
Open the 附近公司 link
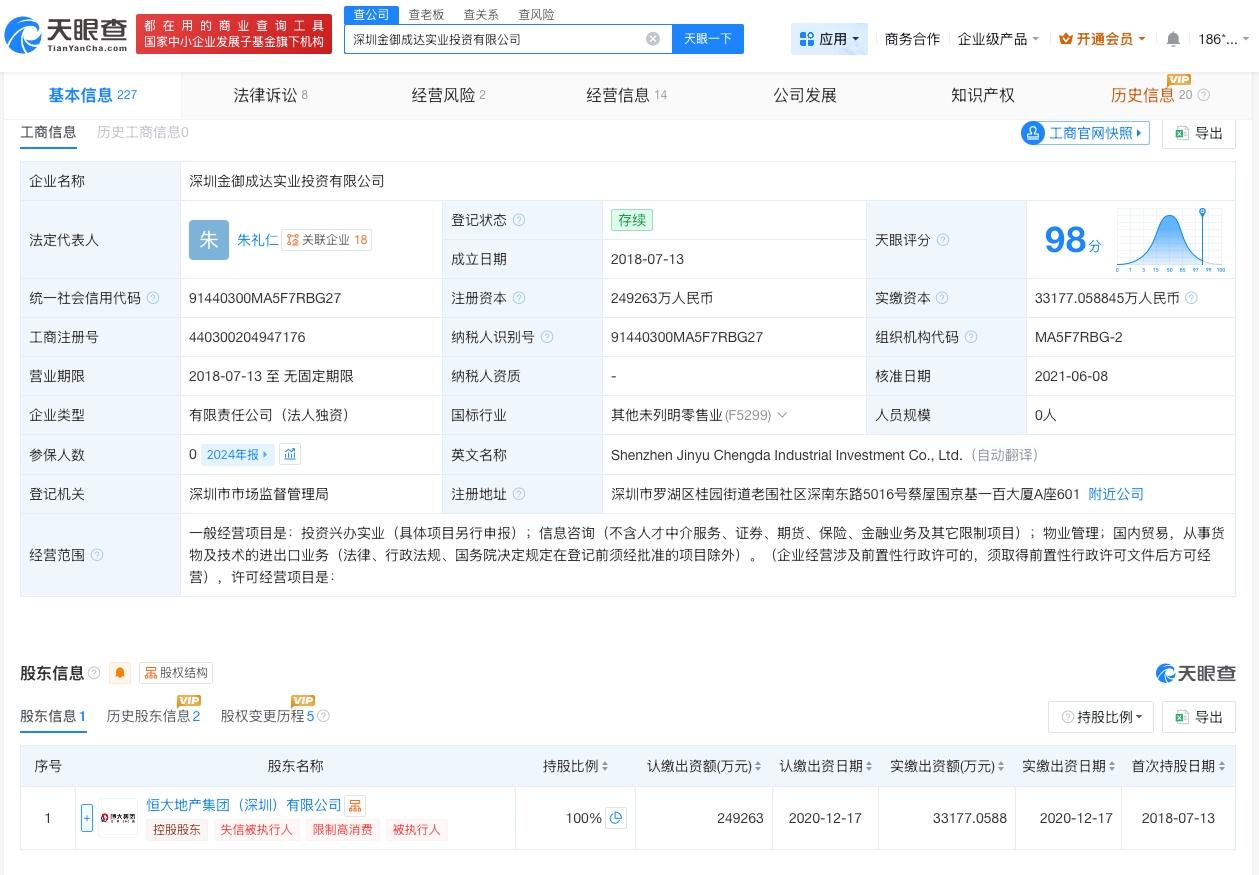coord(1115,494)
